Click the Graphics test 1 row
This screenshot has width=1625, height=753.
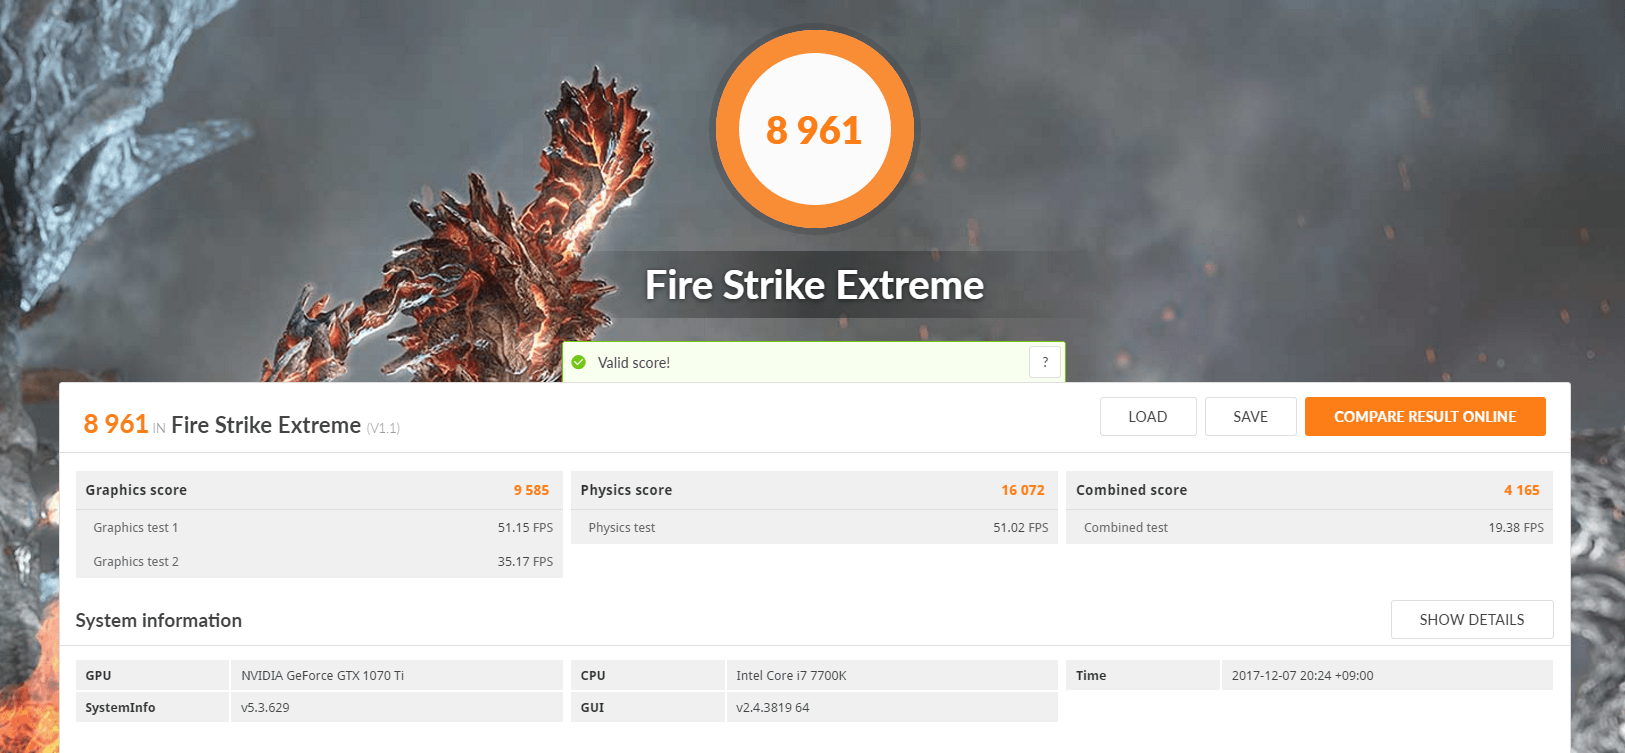[318, 528]
